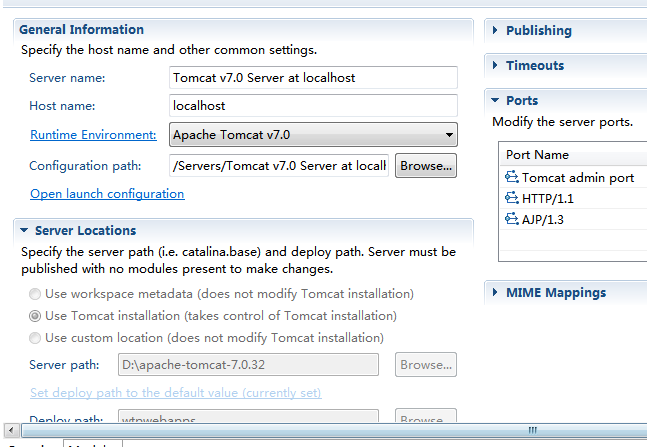Click the HTTP/1.1 port icon
Viewport: 647px width, 447px height.
click(512, 198)
